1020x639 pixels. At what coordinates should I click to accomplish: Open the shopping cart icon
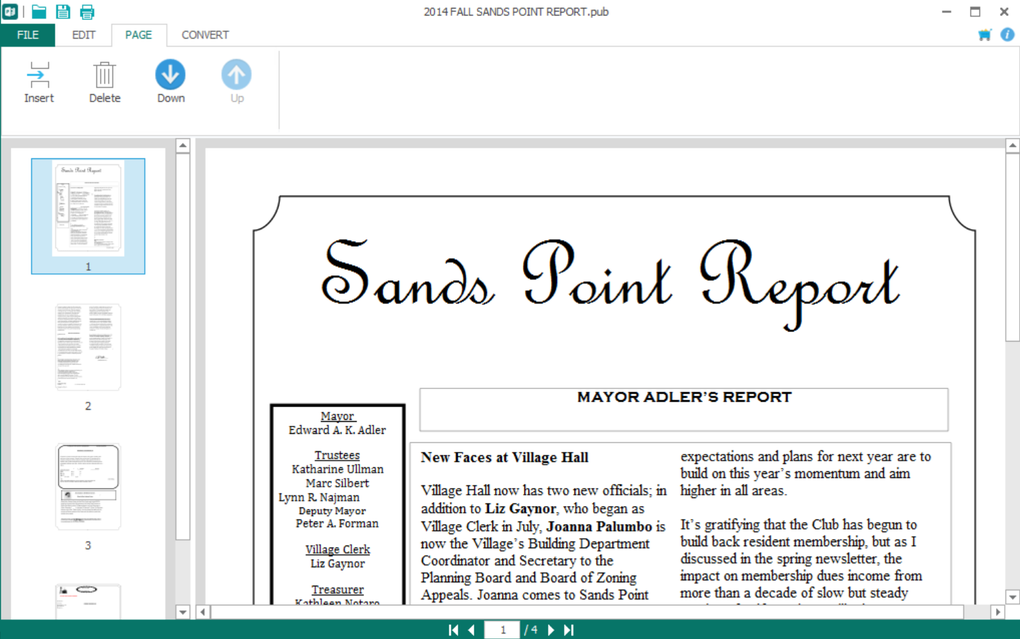point(985,34)
